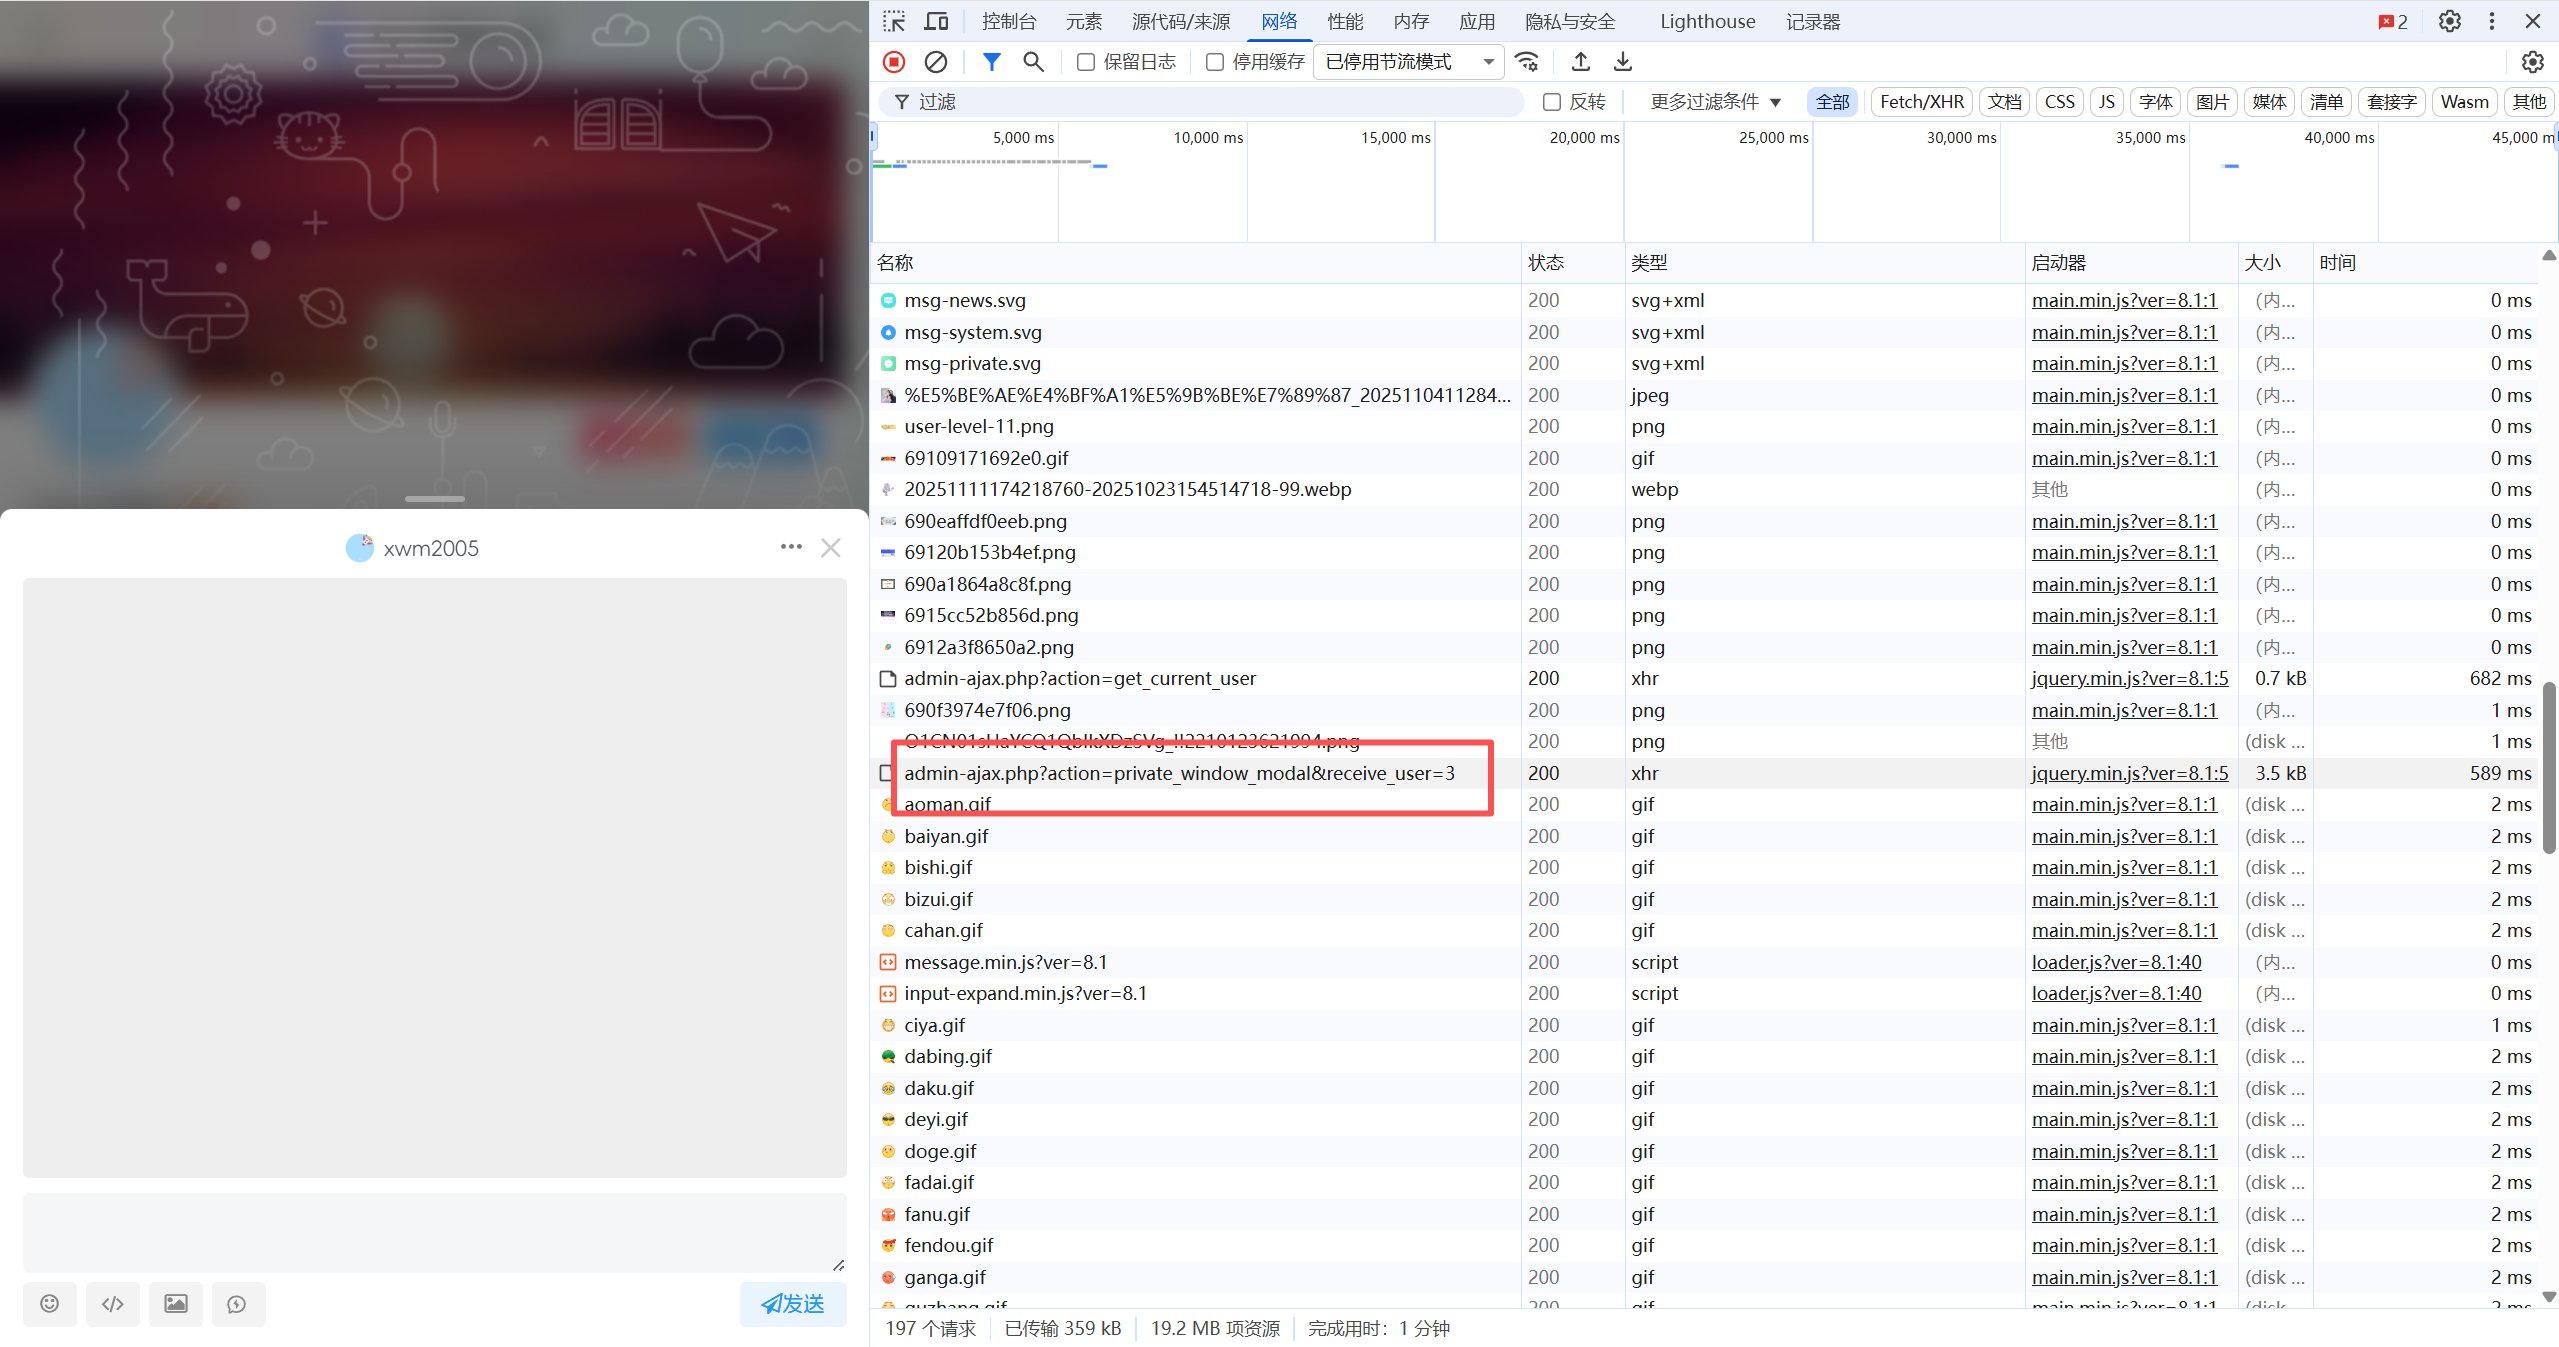
Task: Click the stop recording network log icon
Action: coord(894,62)
